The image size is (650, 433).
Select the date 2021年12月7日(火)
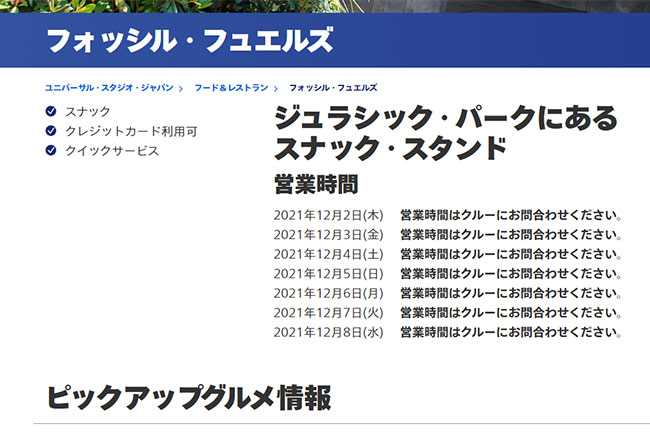pyautogui.click(x=328, y=313)
